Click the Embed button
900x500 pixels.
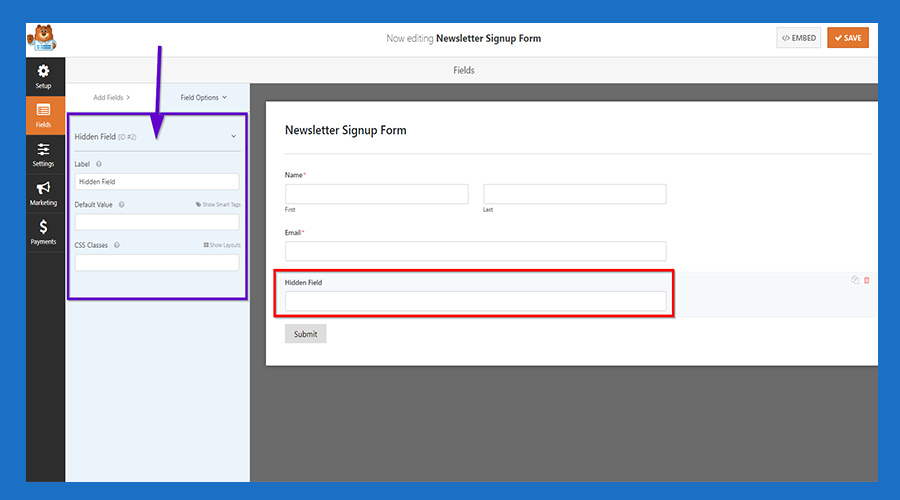(798, 38)
